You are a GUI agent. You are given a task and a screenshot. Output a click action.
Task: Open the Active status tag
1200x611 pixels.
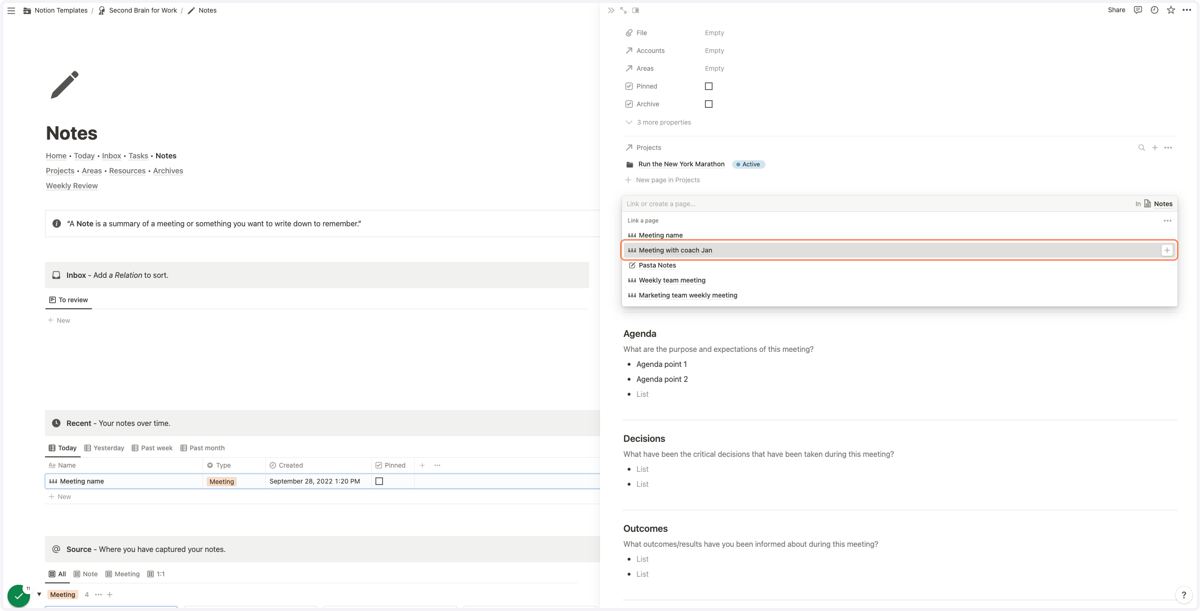(x=748, y=164)
